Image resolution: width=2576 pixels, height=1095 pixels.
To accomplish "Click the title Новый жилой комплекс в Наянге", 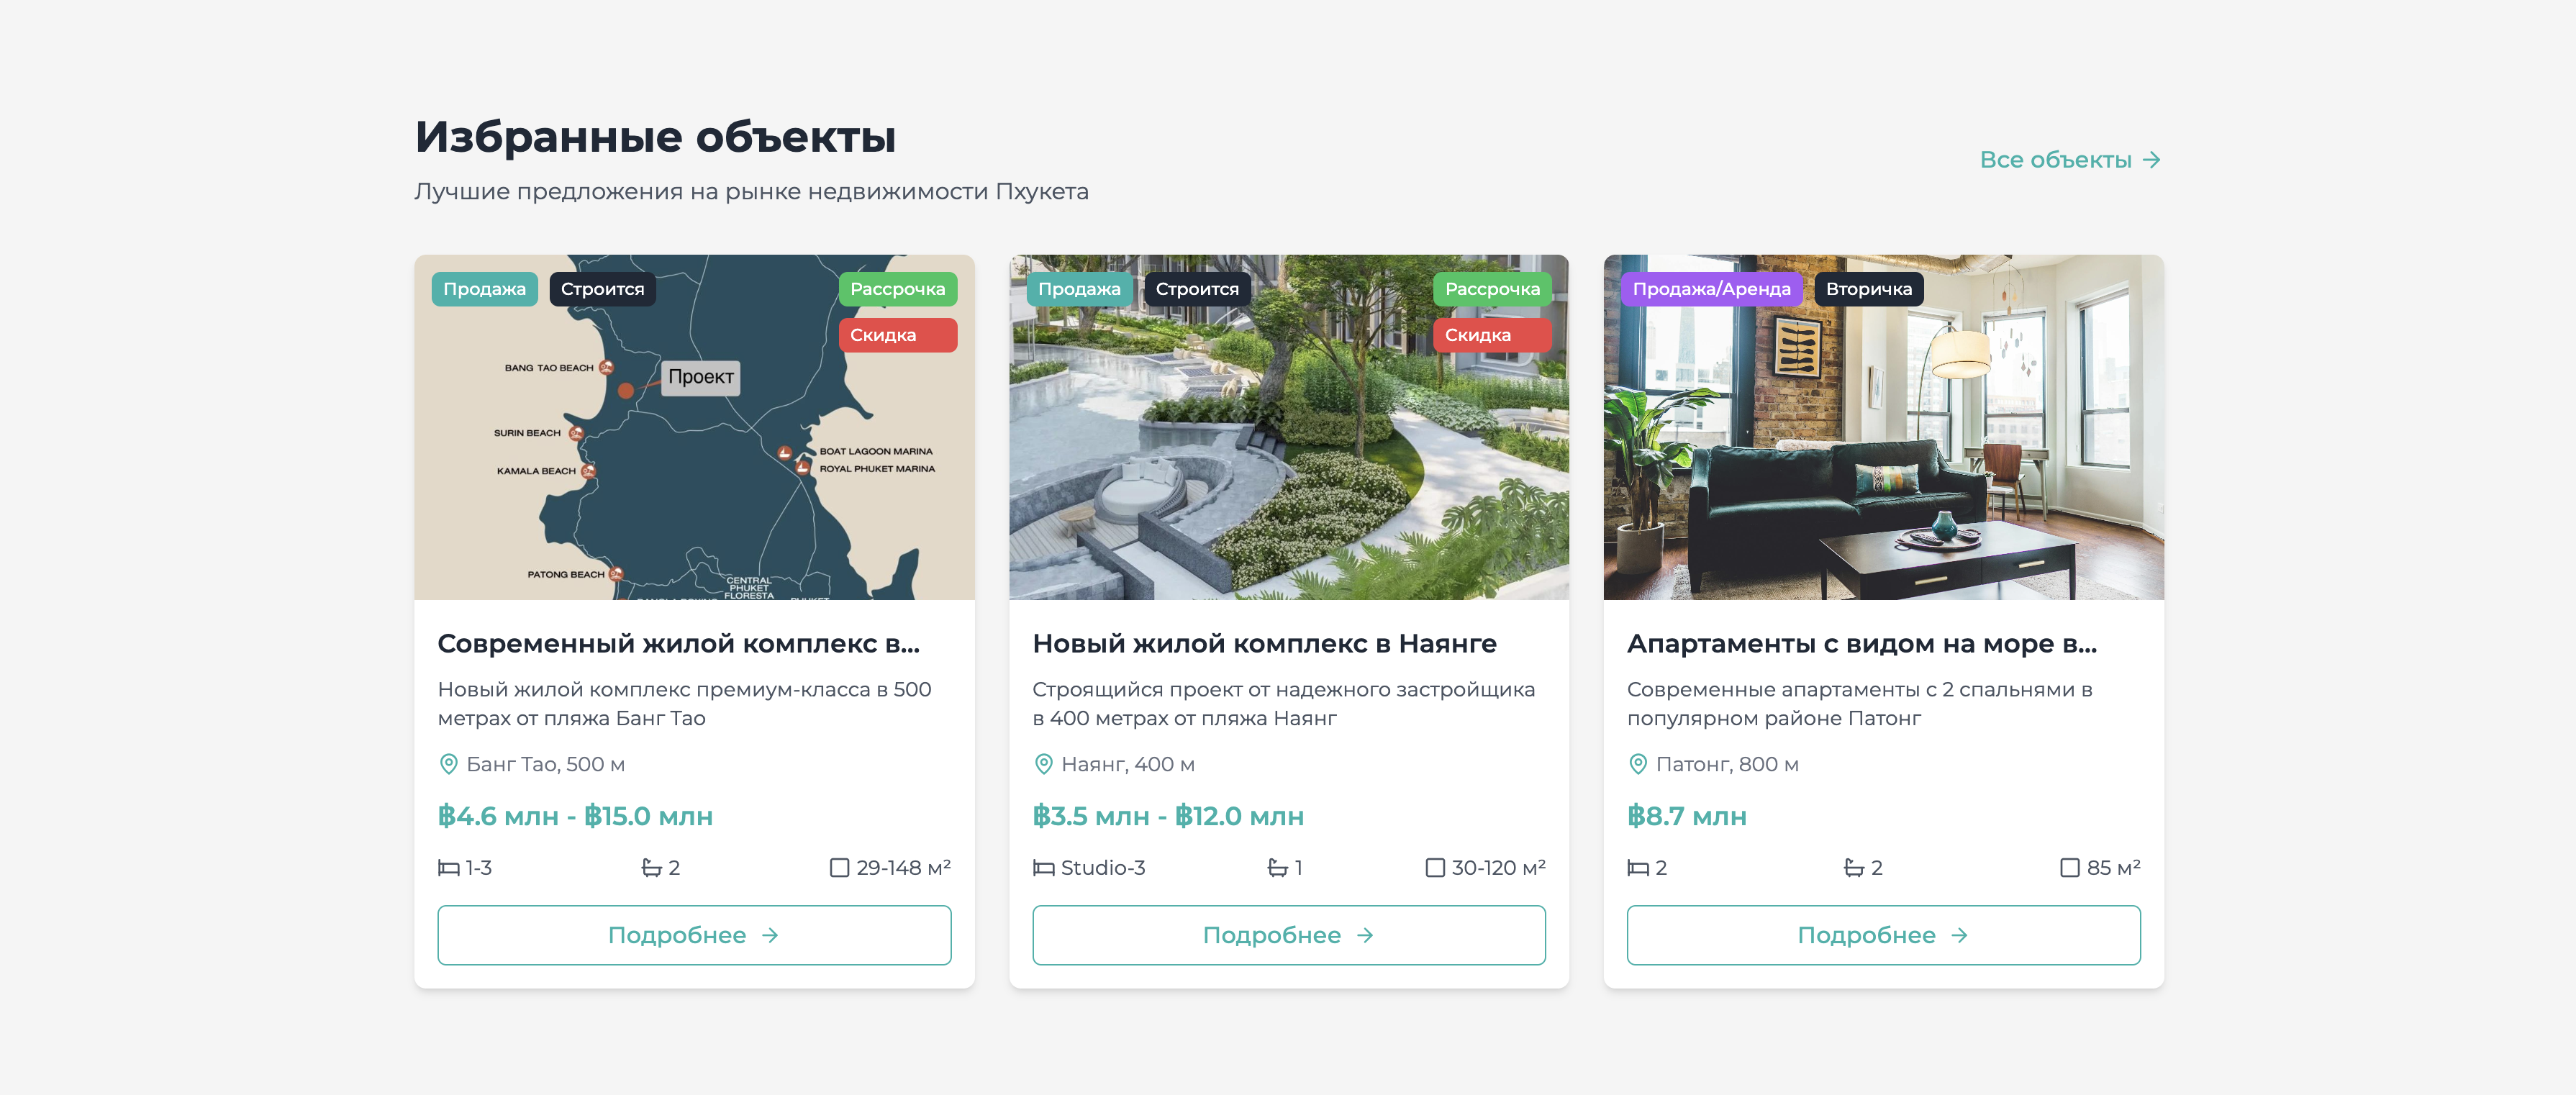I will (x=1264, y=643).
